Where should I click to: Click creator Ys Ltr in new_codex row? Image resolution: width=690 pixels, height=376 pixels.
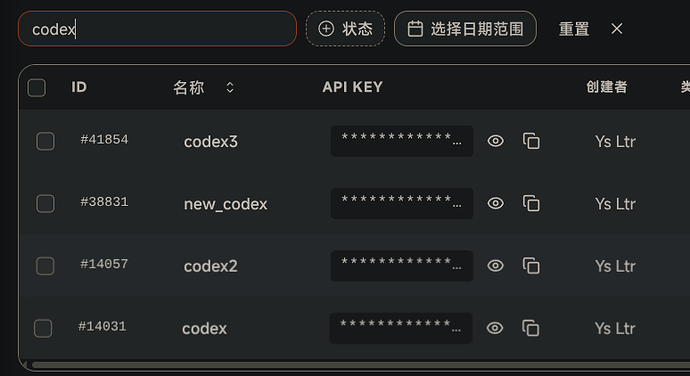(x=615, y=204)
